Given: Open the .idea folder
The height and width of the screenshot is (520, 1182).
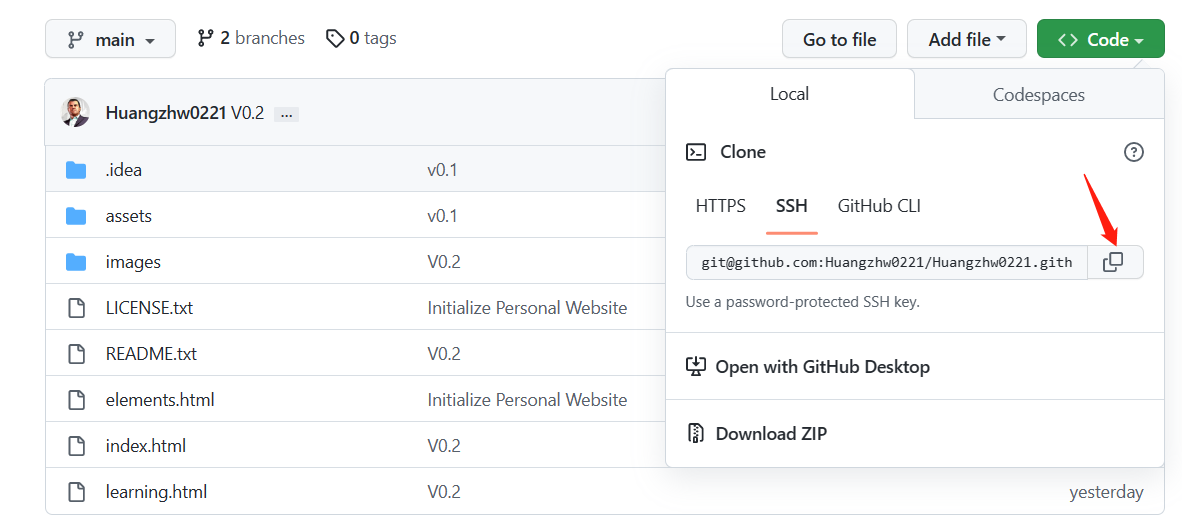Looking at the screenshot, I should coord(124,170).
